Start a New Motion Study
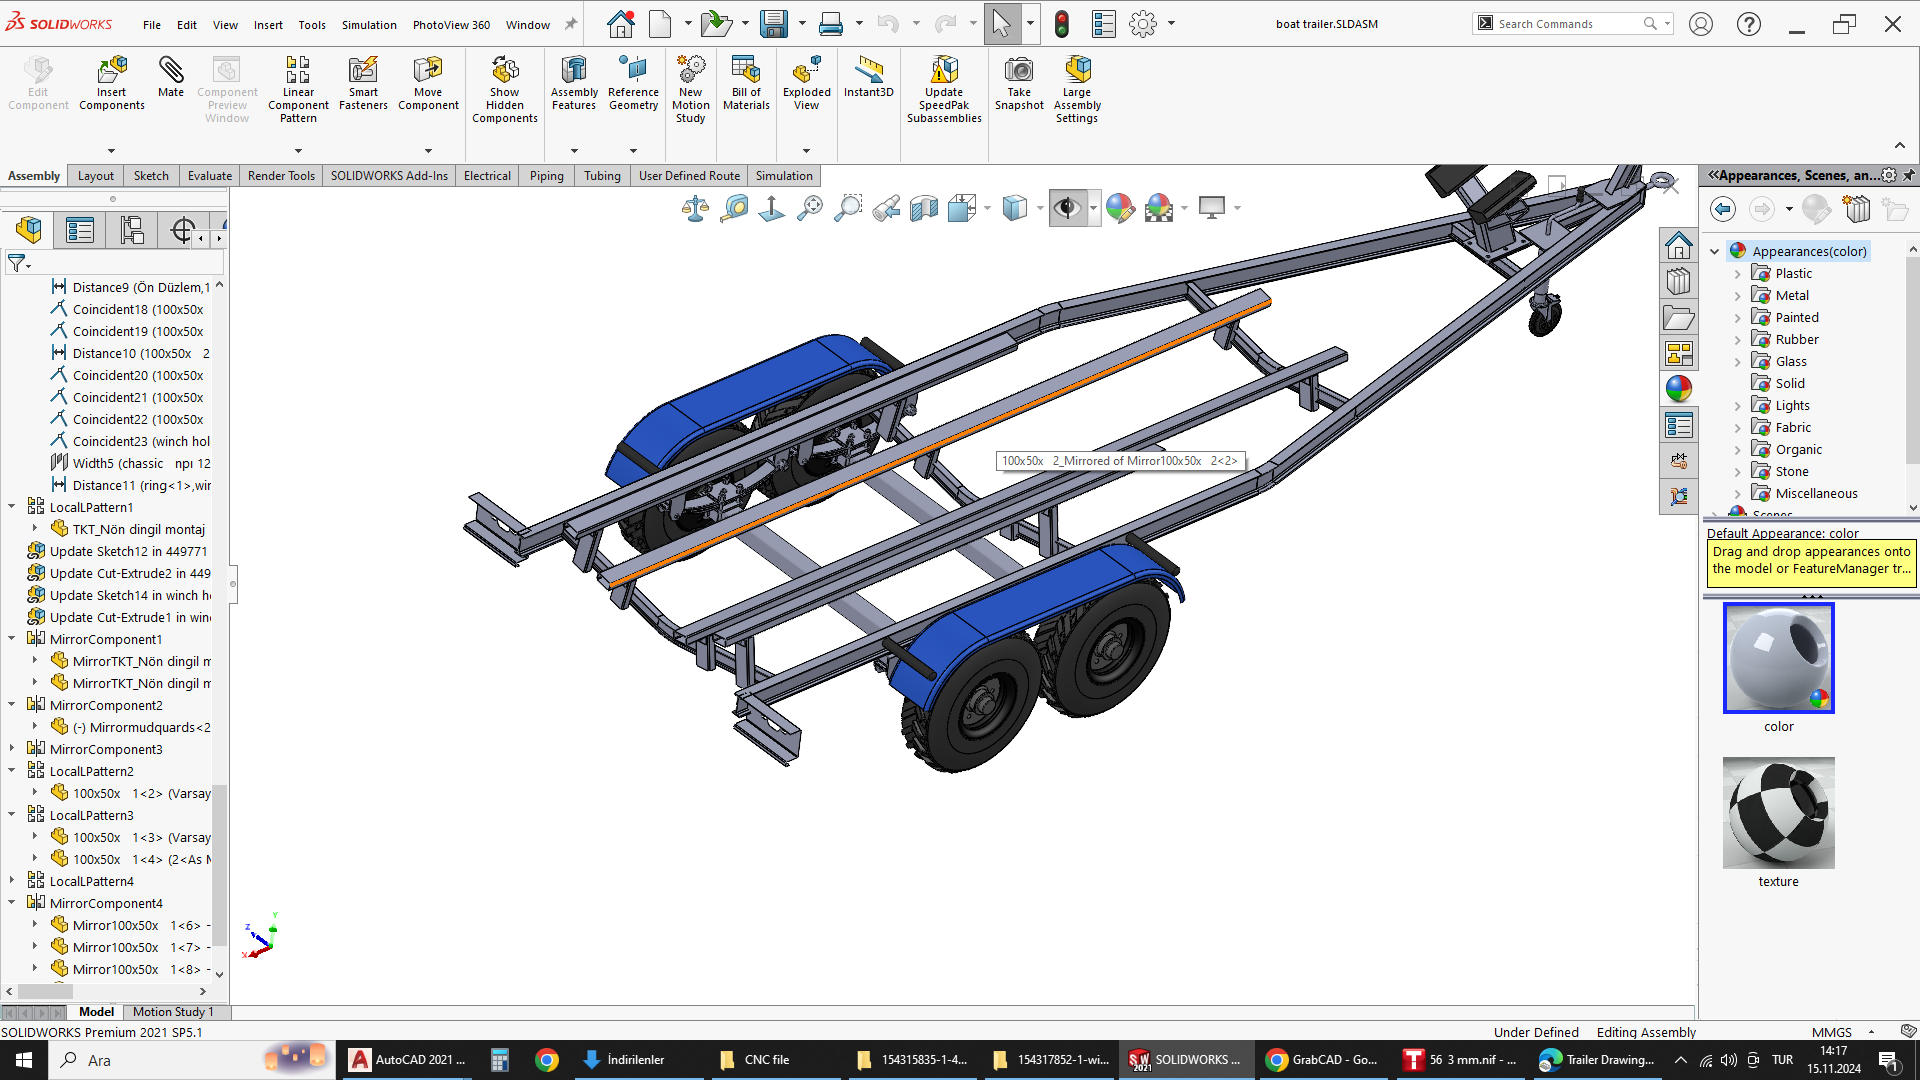Image resolution: width=1920 pixels, height=1080 pixels. coord(690,70)
